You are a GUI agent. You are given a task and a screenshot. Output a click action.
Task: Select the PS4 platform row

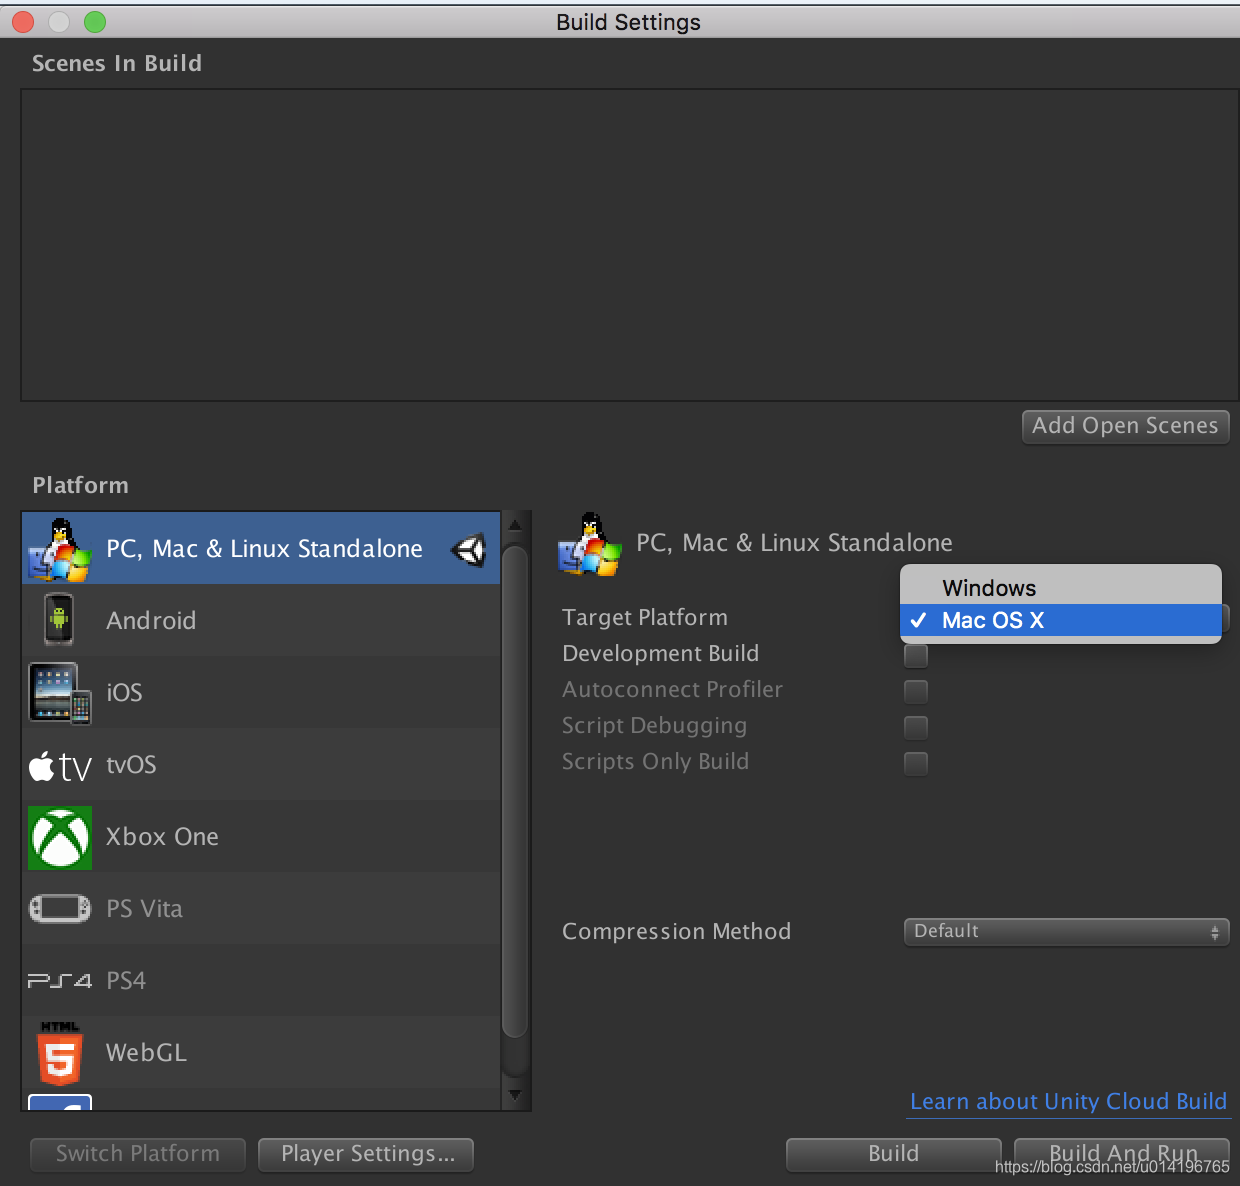pos(261,980)
